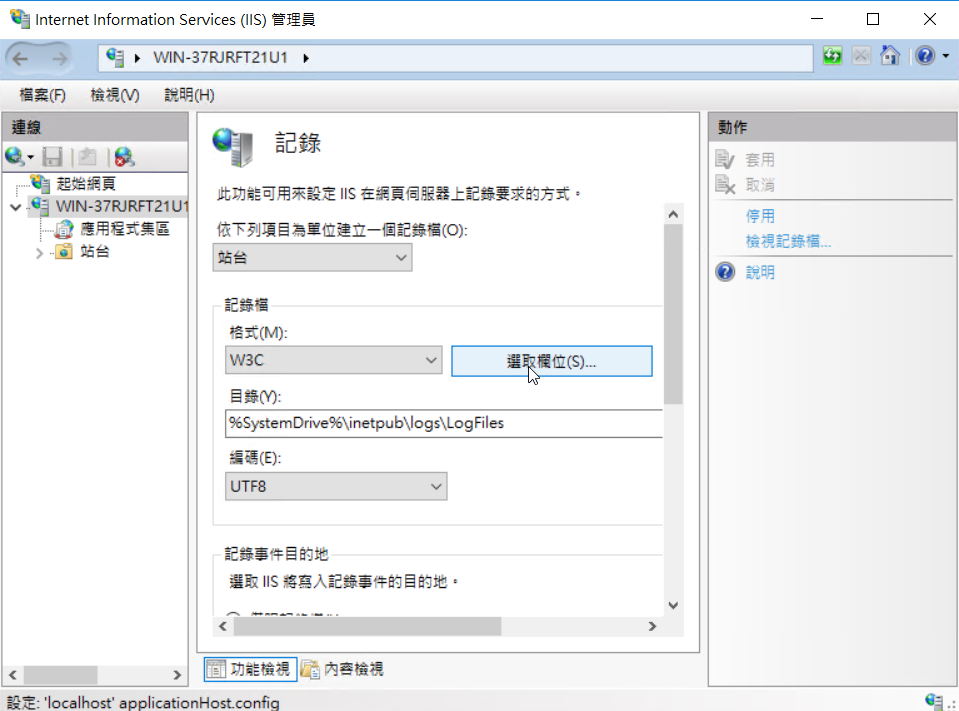Open the 檢視(V) menu
The width and height of the screenshot is (959, 711).
point(114,95)
